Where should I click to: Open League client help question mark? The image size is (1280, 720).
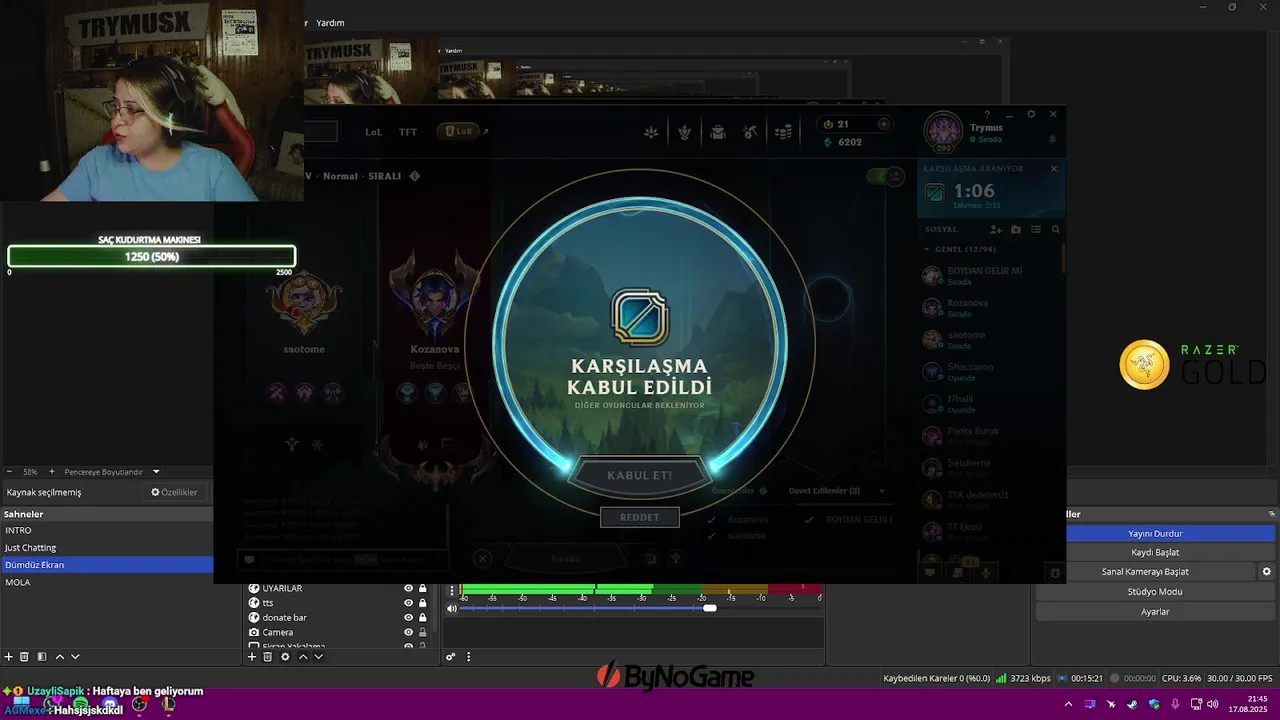coord(987,114)
